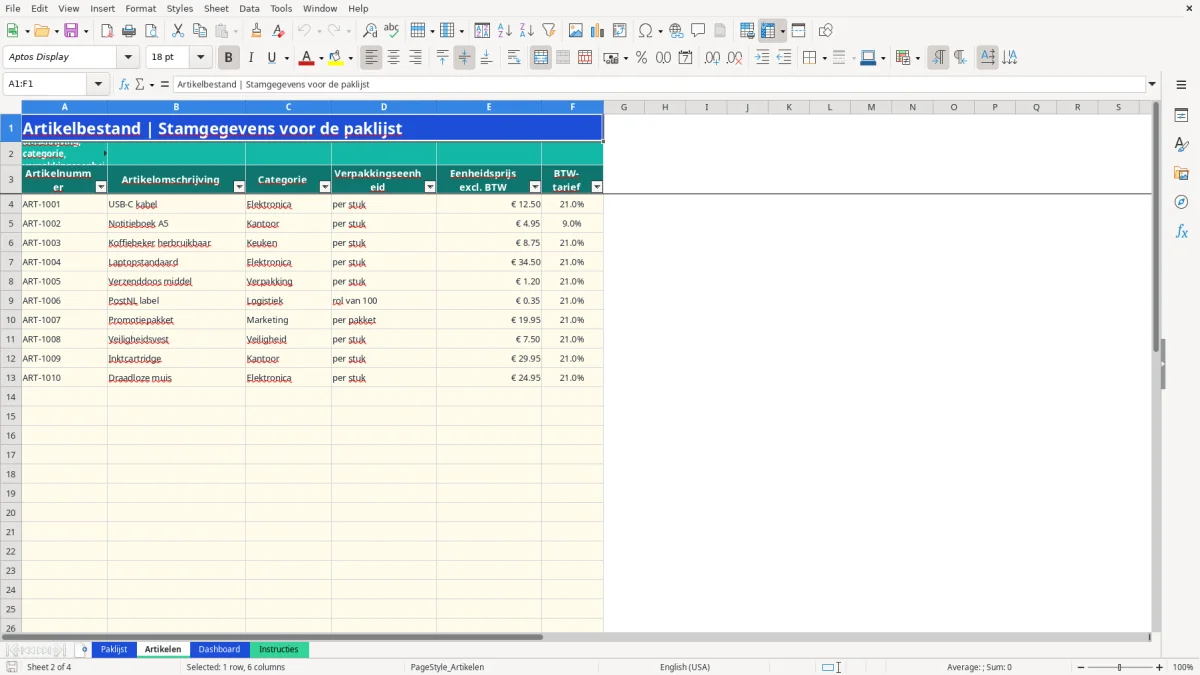Open the Styles menu
1200x675 pixels.
(x=180, y=8)
